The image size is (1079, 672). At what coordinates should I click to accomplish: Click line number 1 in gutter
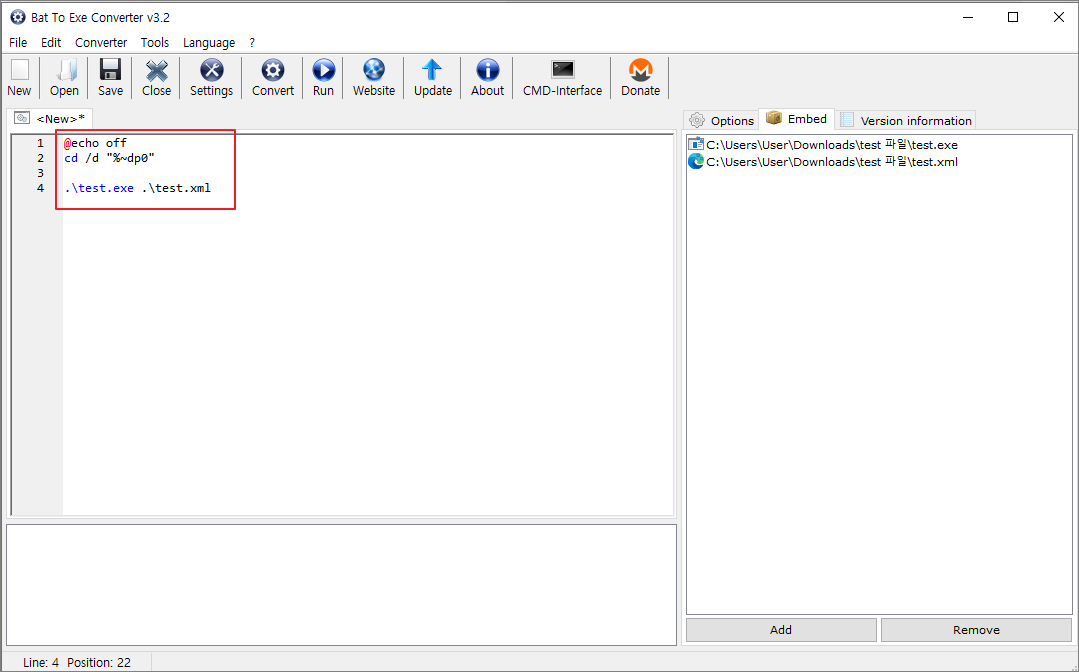(x=41, y=143)
